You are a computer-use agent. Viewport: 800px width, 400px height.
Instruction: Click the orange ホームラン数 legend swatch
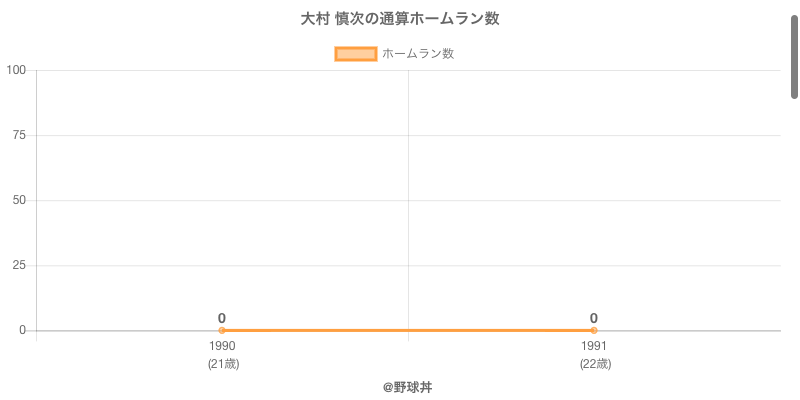pos(355,54)
